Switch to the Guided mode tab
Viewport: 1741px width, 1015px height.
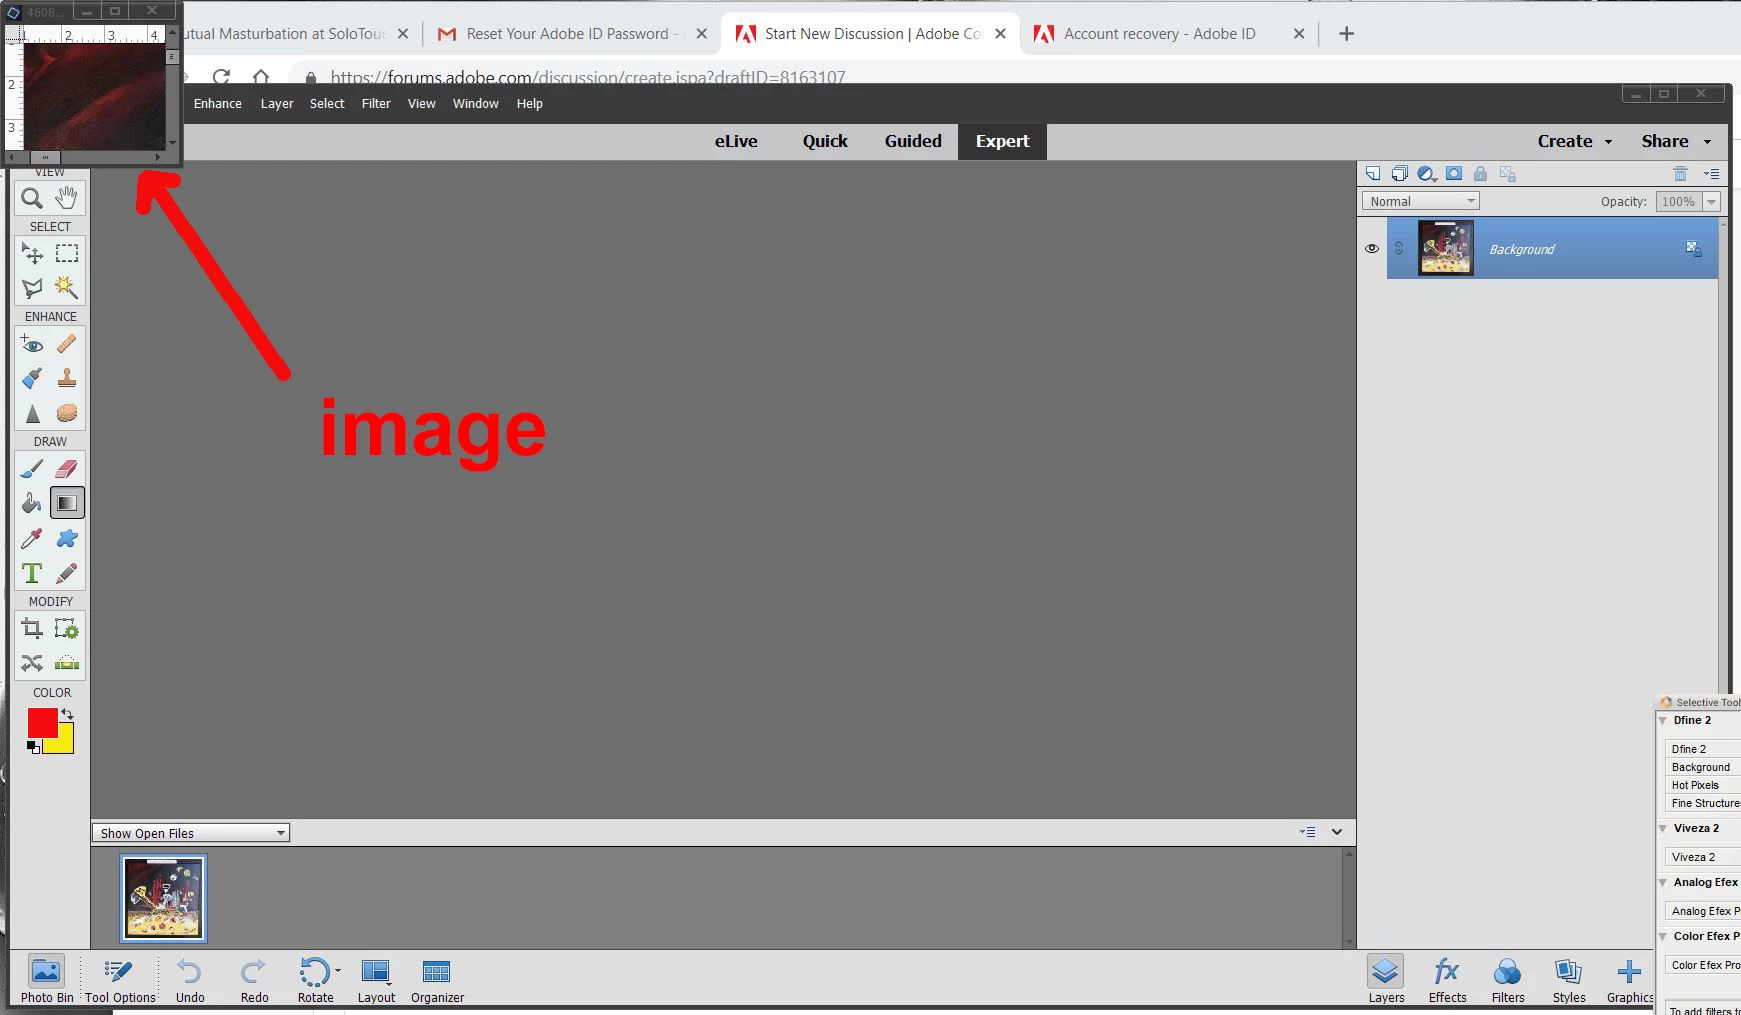coord(913,141)
